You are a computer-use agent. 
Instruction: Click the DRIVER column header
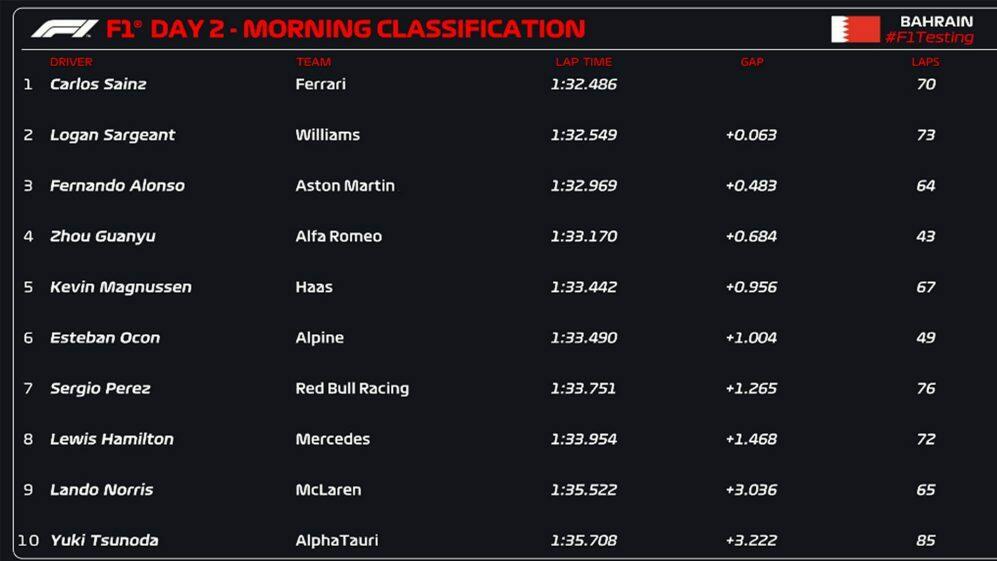71,62
